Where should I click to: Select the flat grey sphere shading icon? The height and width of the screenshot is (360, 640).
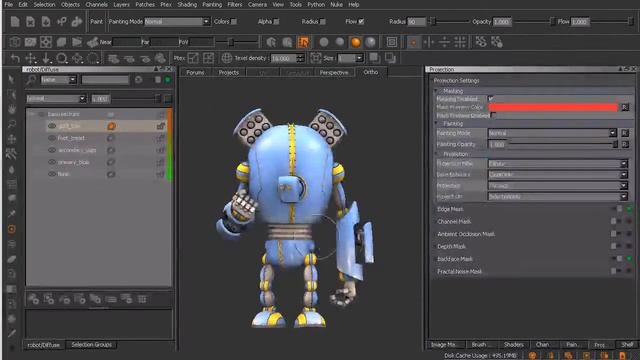coord(324,42)
